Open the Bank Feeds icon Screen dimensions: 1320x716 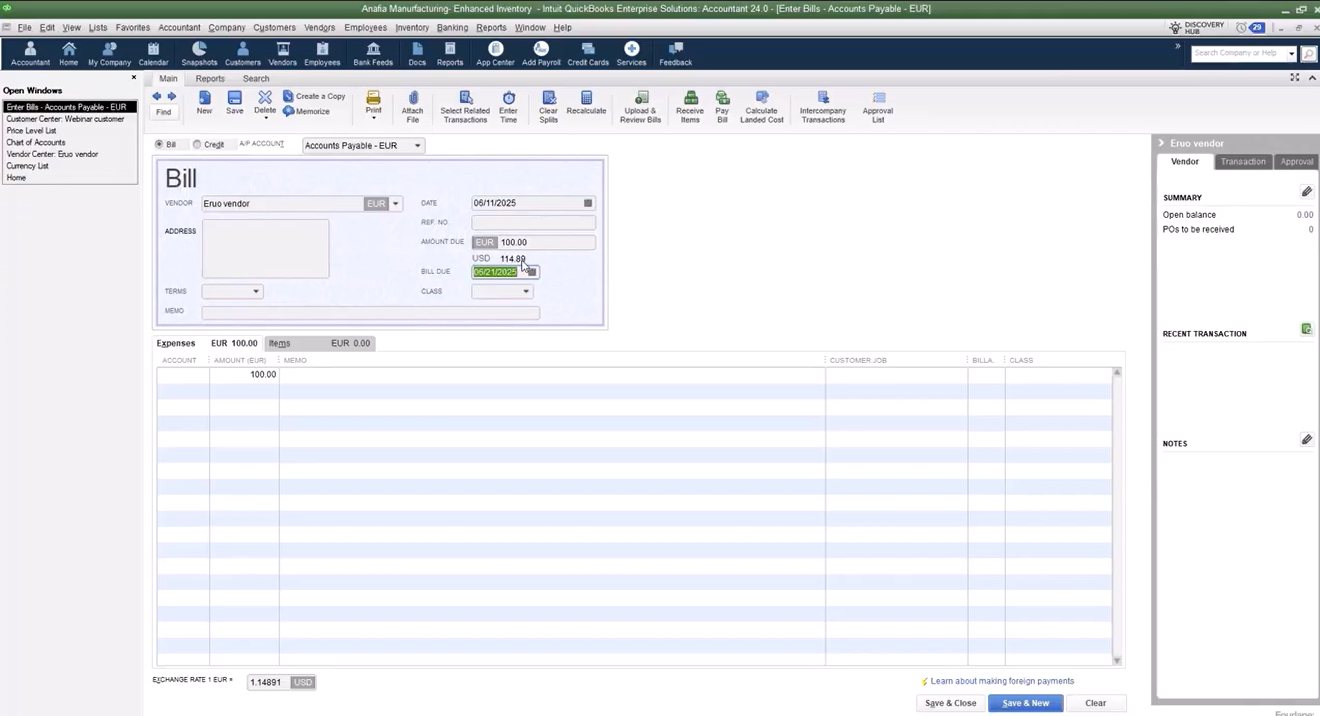point(373,49)
